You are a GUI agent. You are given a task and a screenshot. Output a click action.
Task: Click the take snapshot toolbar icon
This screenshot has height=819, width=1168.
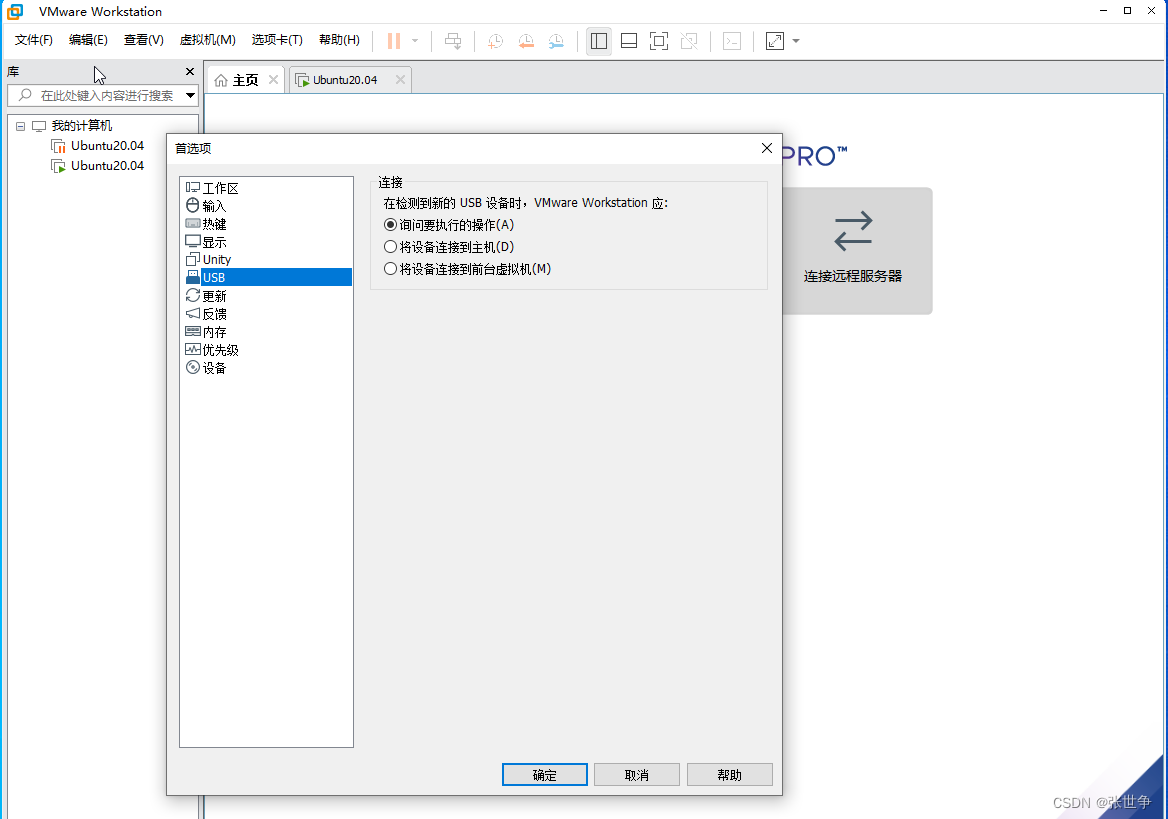[495, 41]
